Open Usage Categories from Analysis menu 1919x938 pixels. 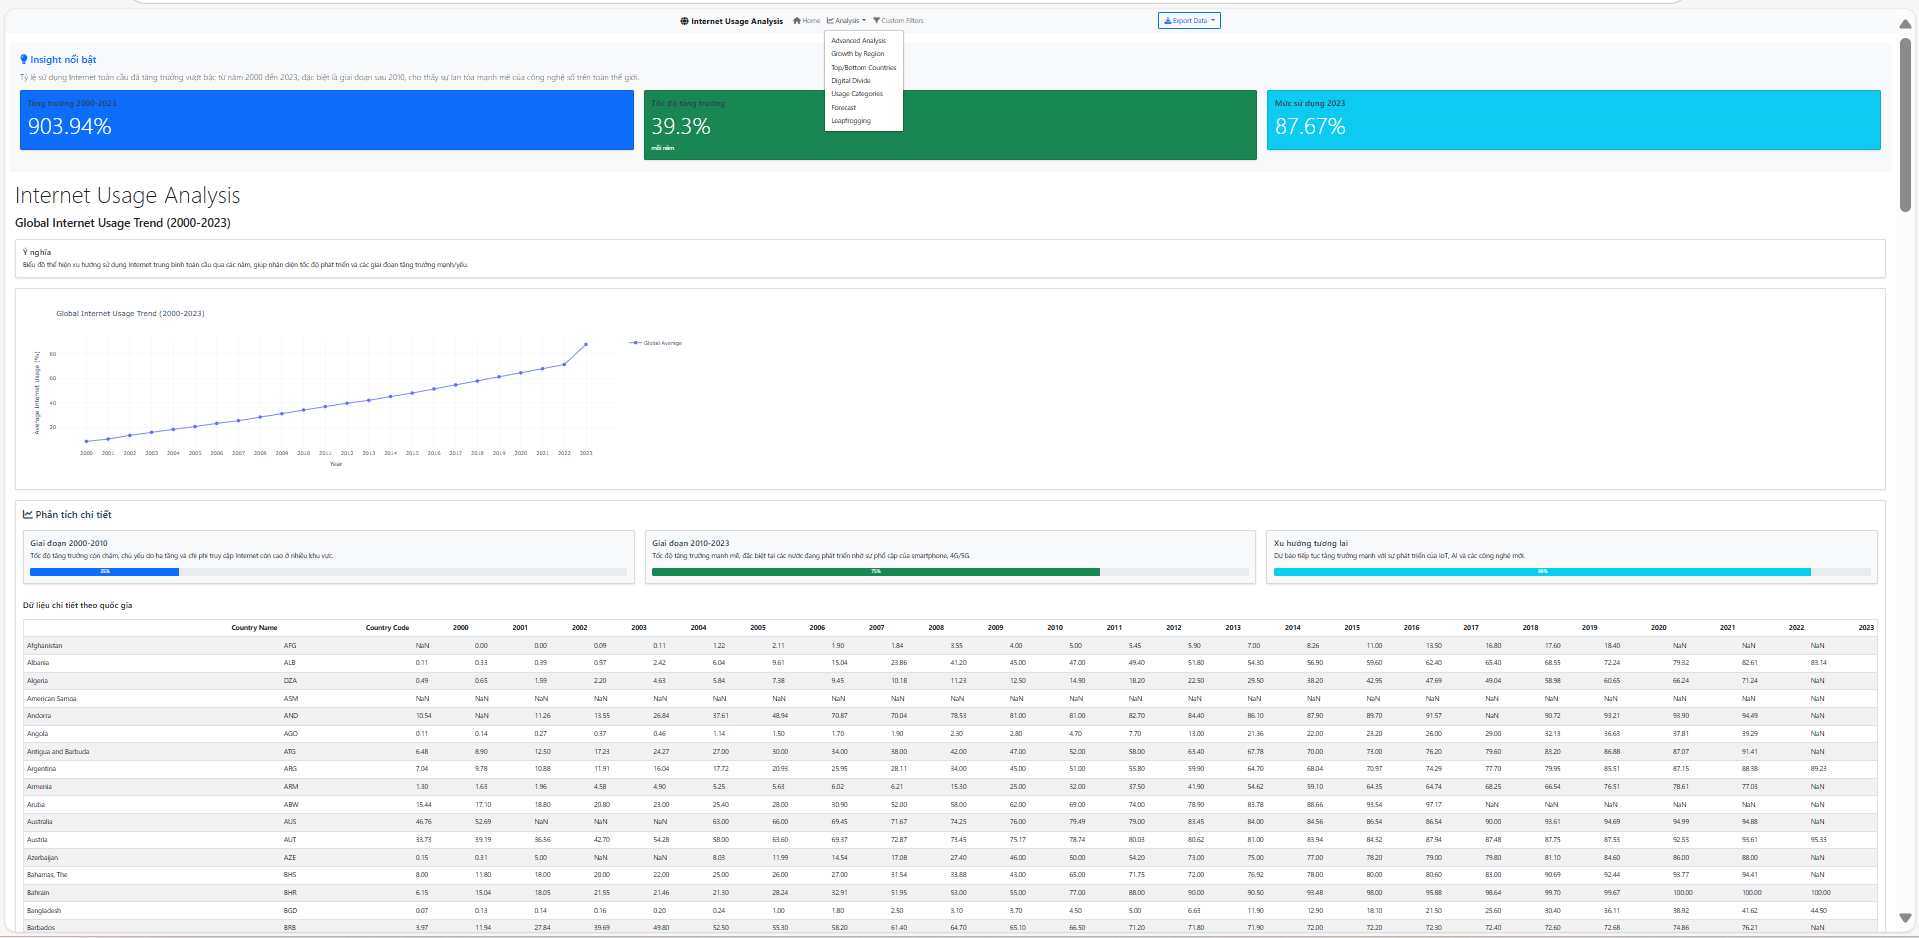point(856,94)
